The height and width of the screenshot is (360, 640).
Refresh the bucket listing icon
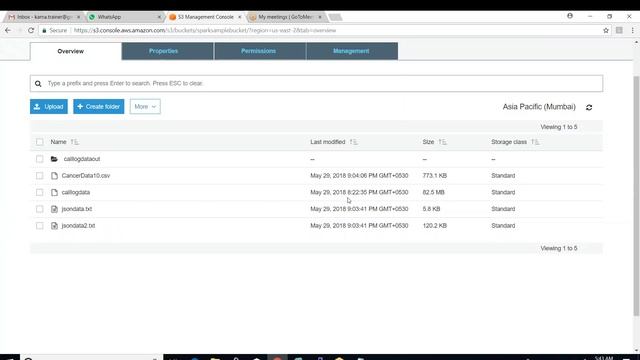[x=589, y=107]
